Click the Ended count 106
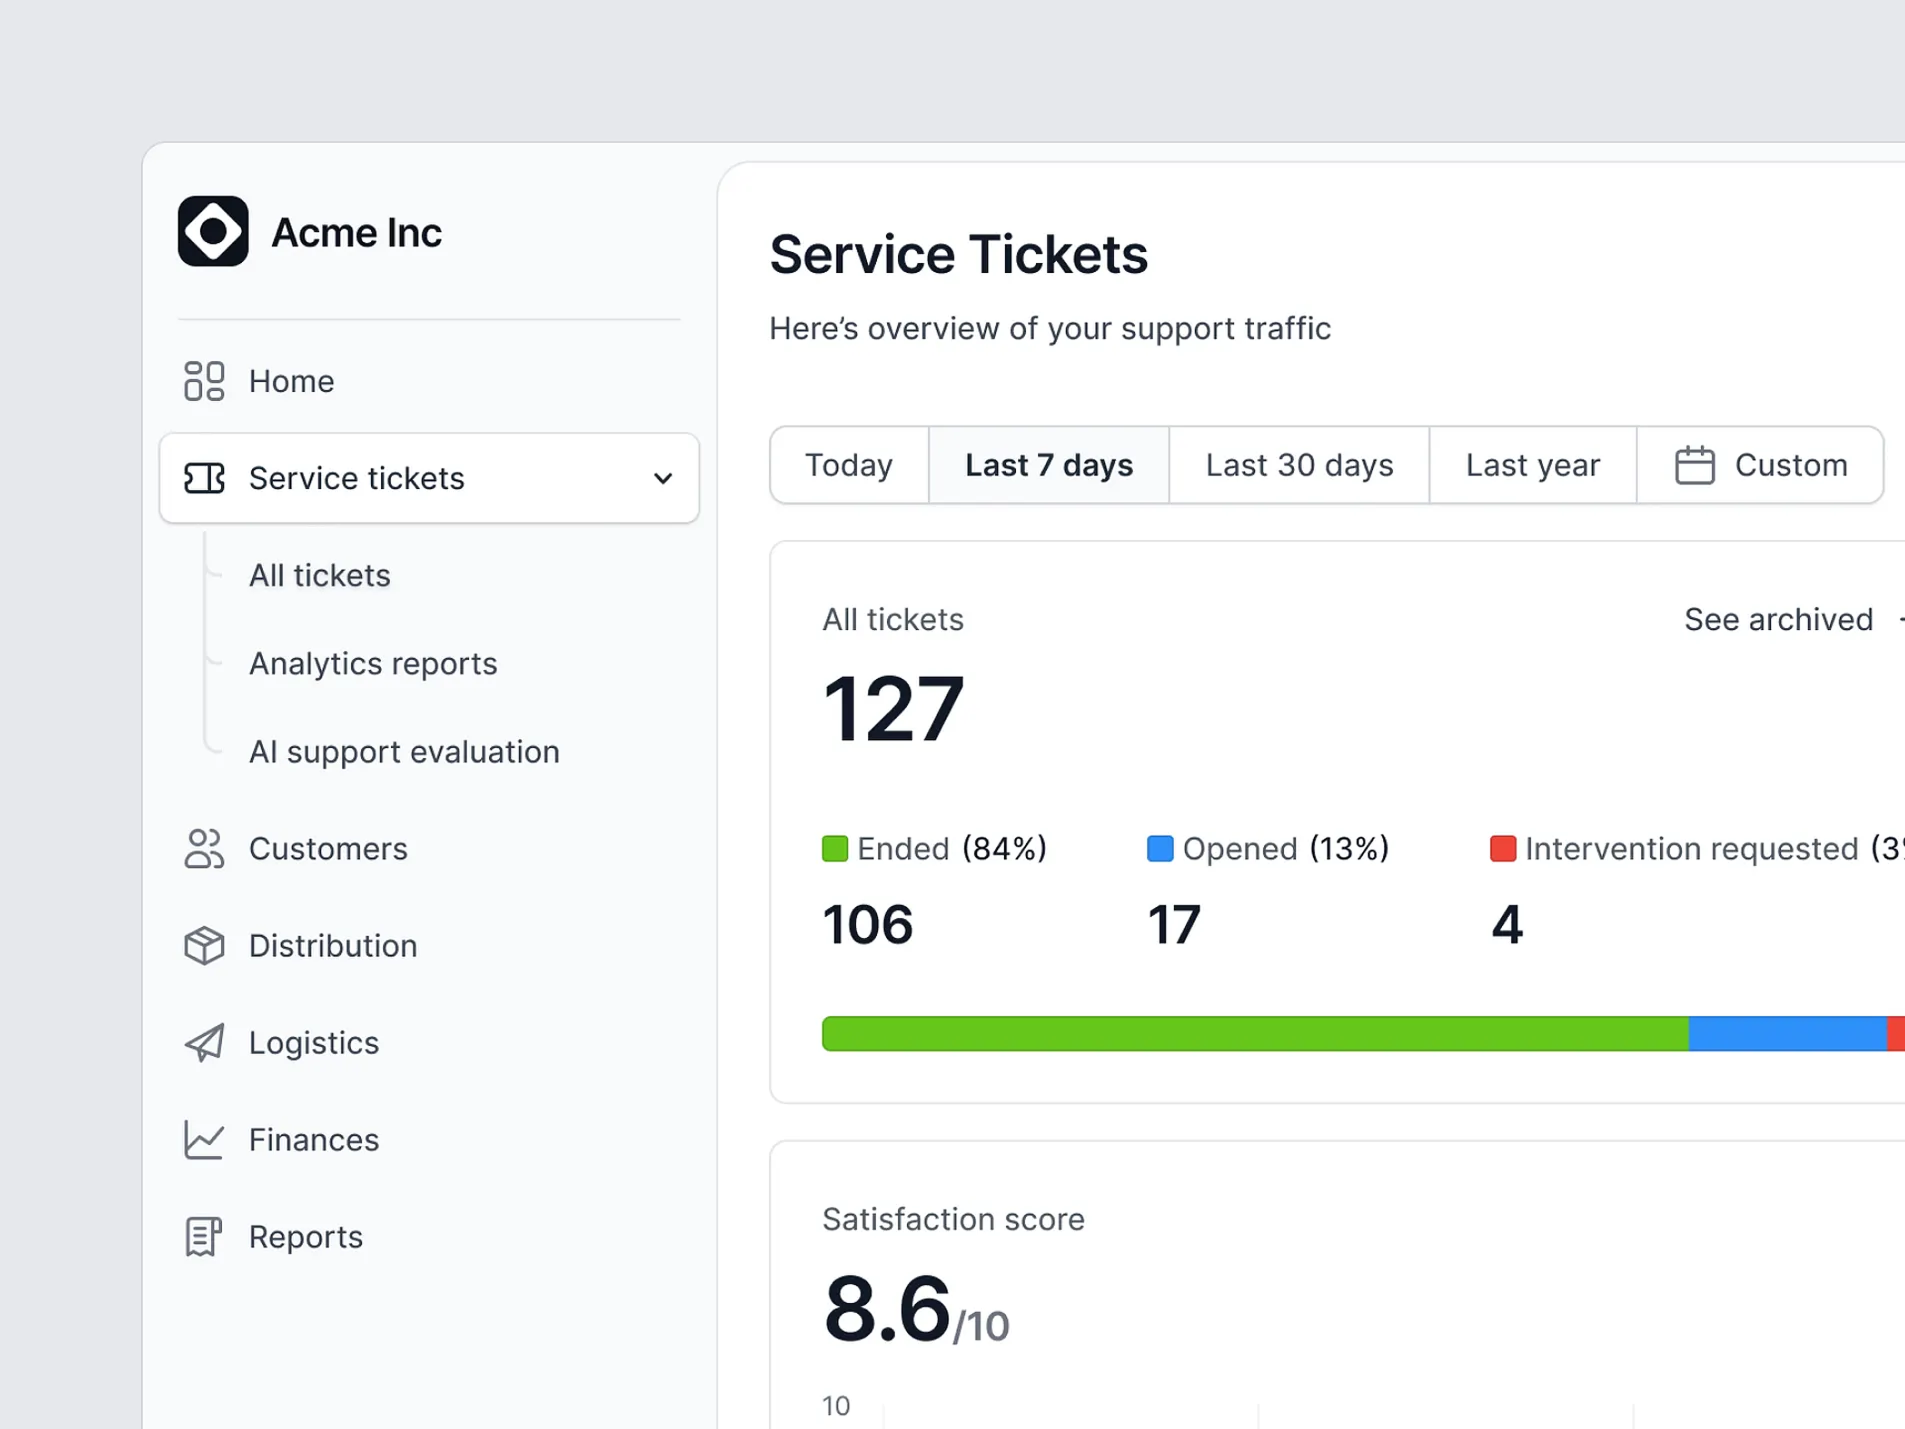The width and height of the screenshot is (1905, 1429). point(867,924)
